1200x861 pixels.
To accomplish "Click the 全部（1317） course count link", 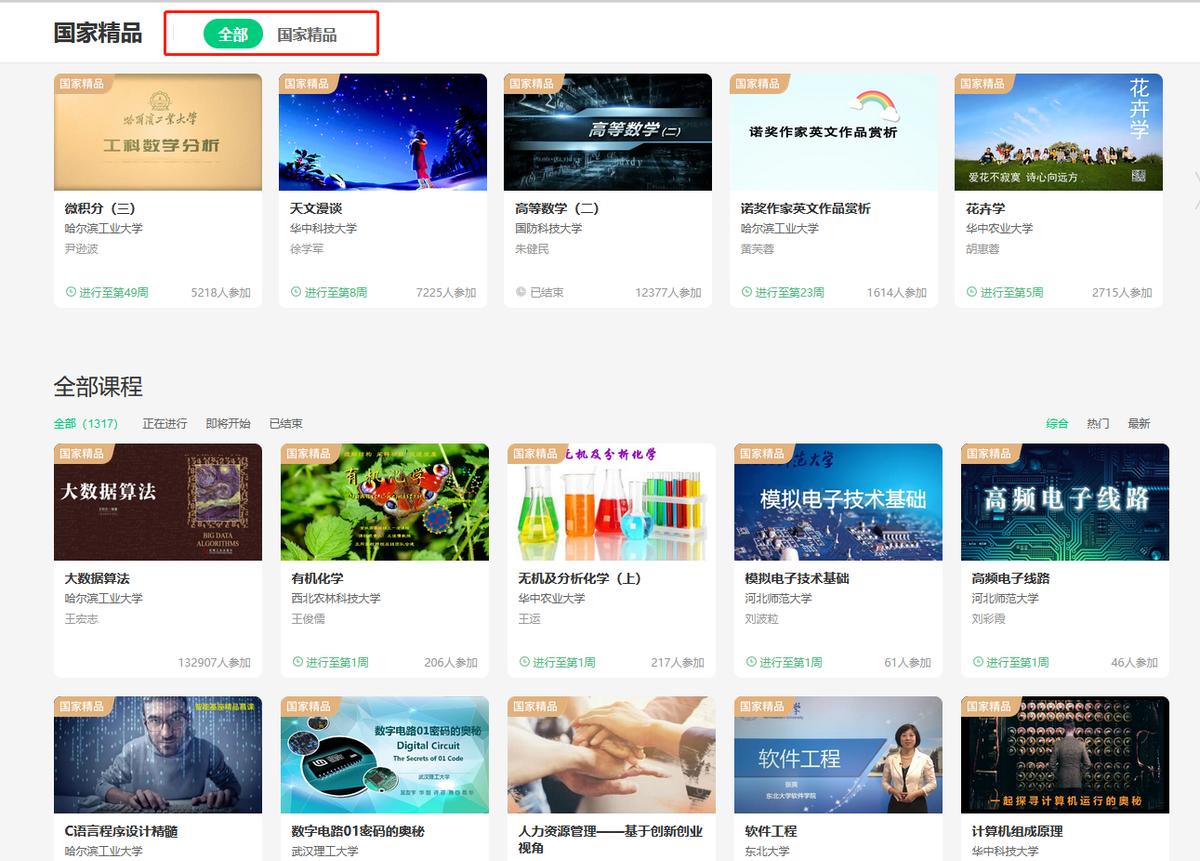I will click(x=87, y=423).
